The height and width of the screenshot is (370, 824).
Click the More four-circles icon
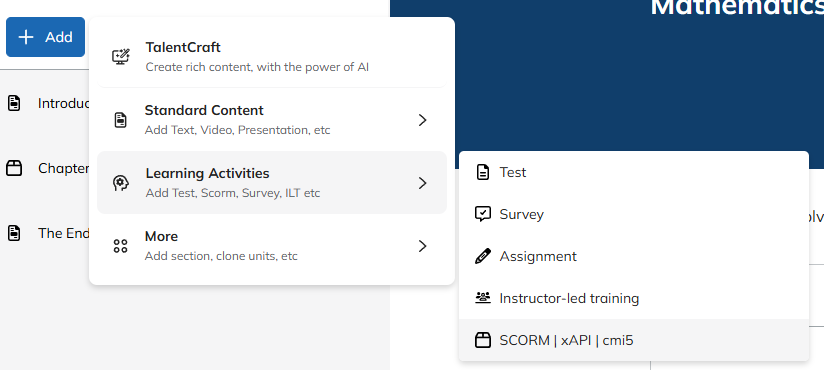pyautogui.click(x=120, y=246)
